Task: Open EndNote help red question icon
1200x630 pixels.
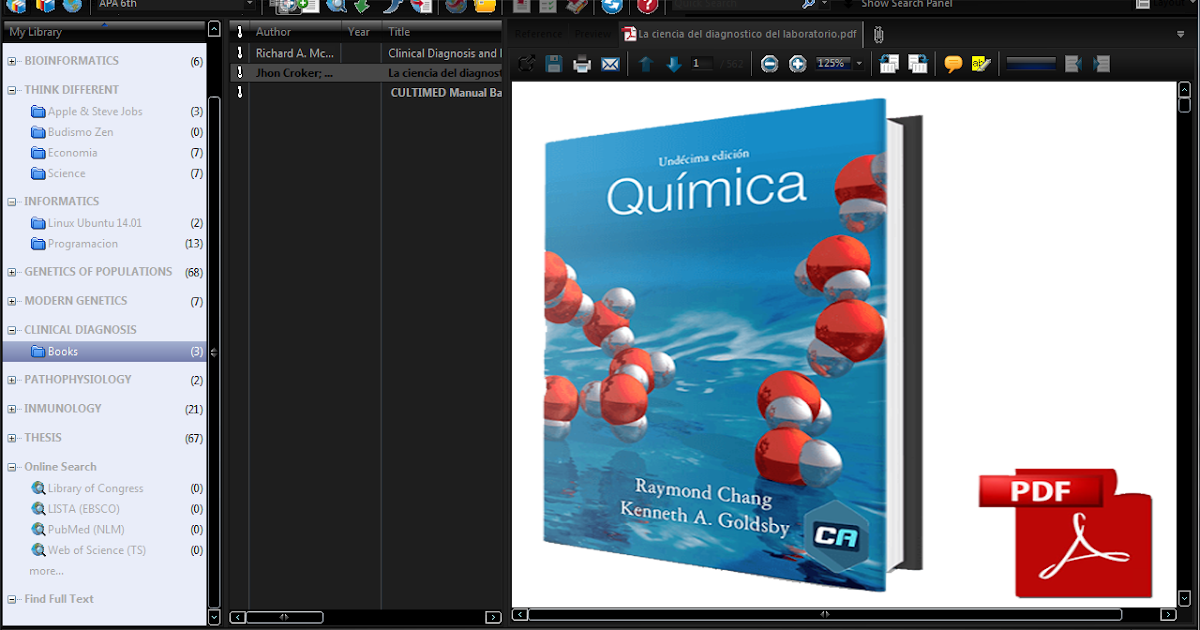Action: click(647, 6)
